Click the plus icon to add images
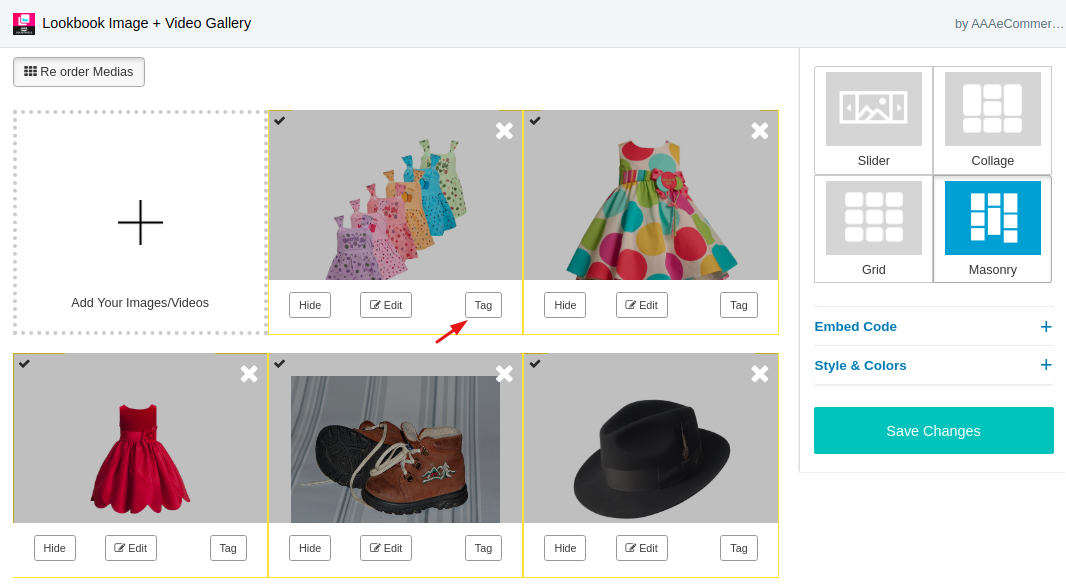 (x=140, y=222)
